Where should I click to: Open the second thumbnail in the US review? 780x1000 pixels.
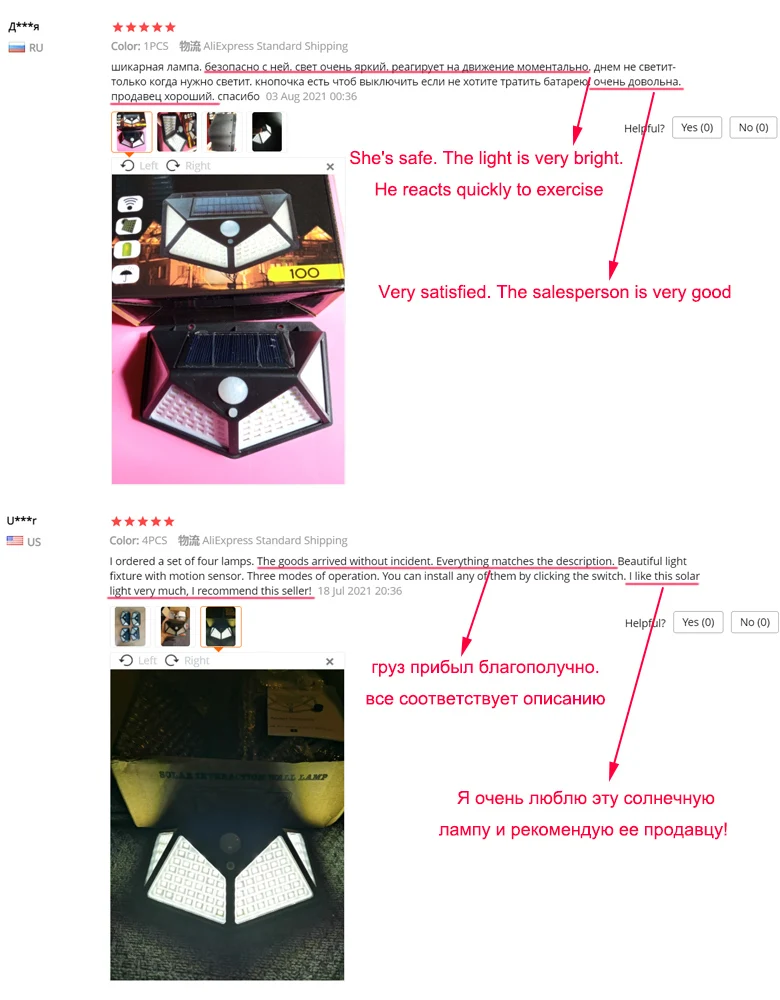click(x=175, y=626)
